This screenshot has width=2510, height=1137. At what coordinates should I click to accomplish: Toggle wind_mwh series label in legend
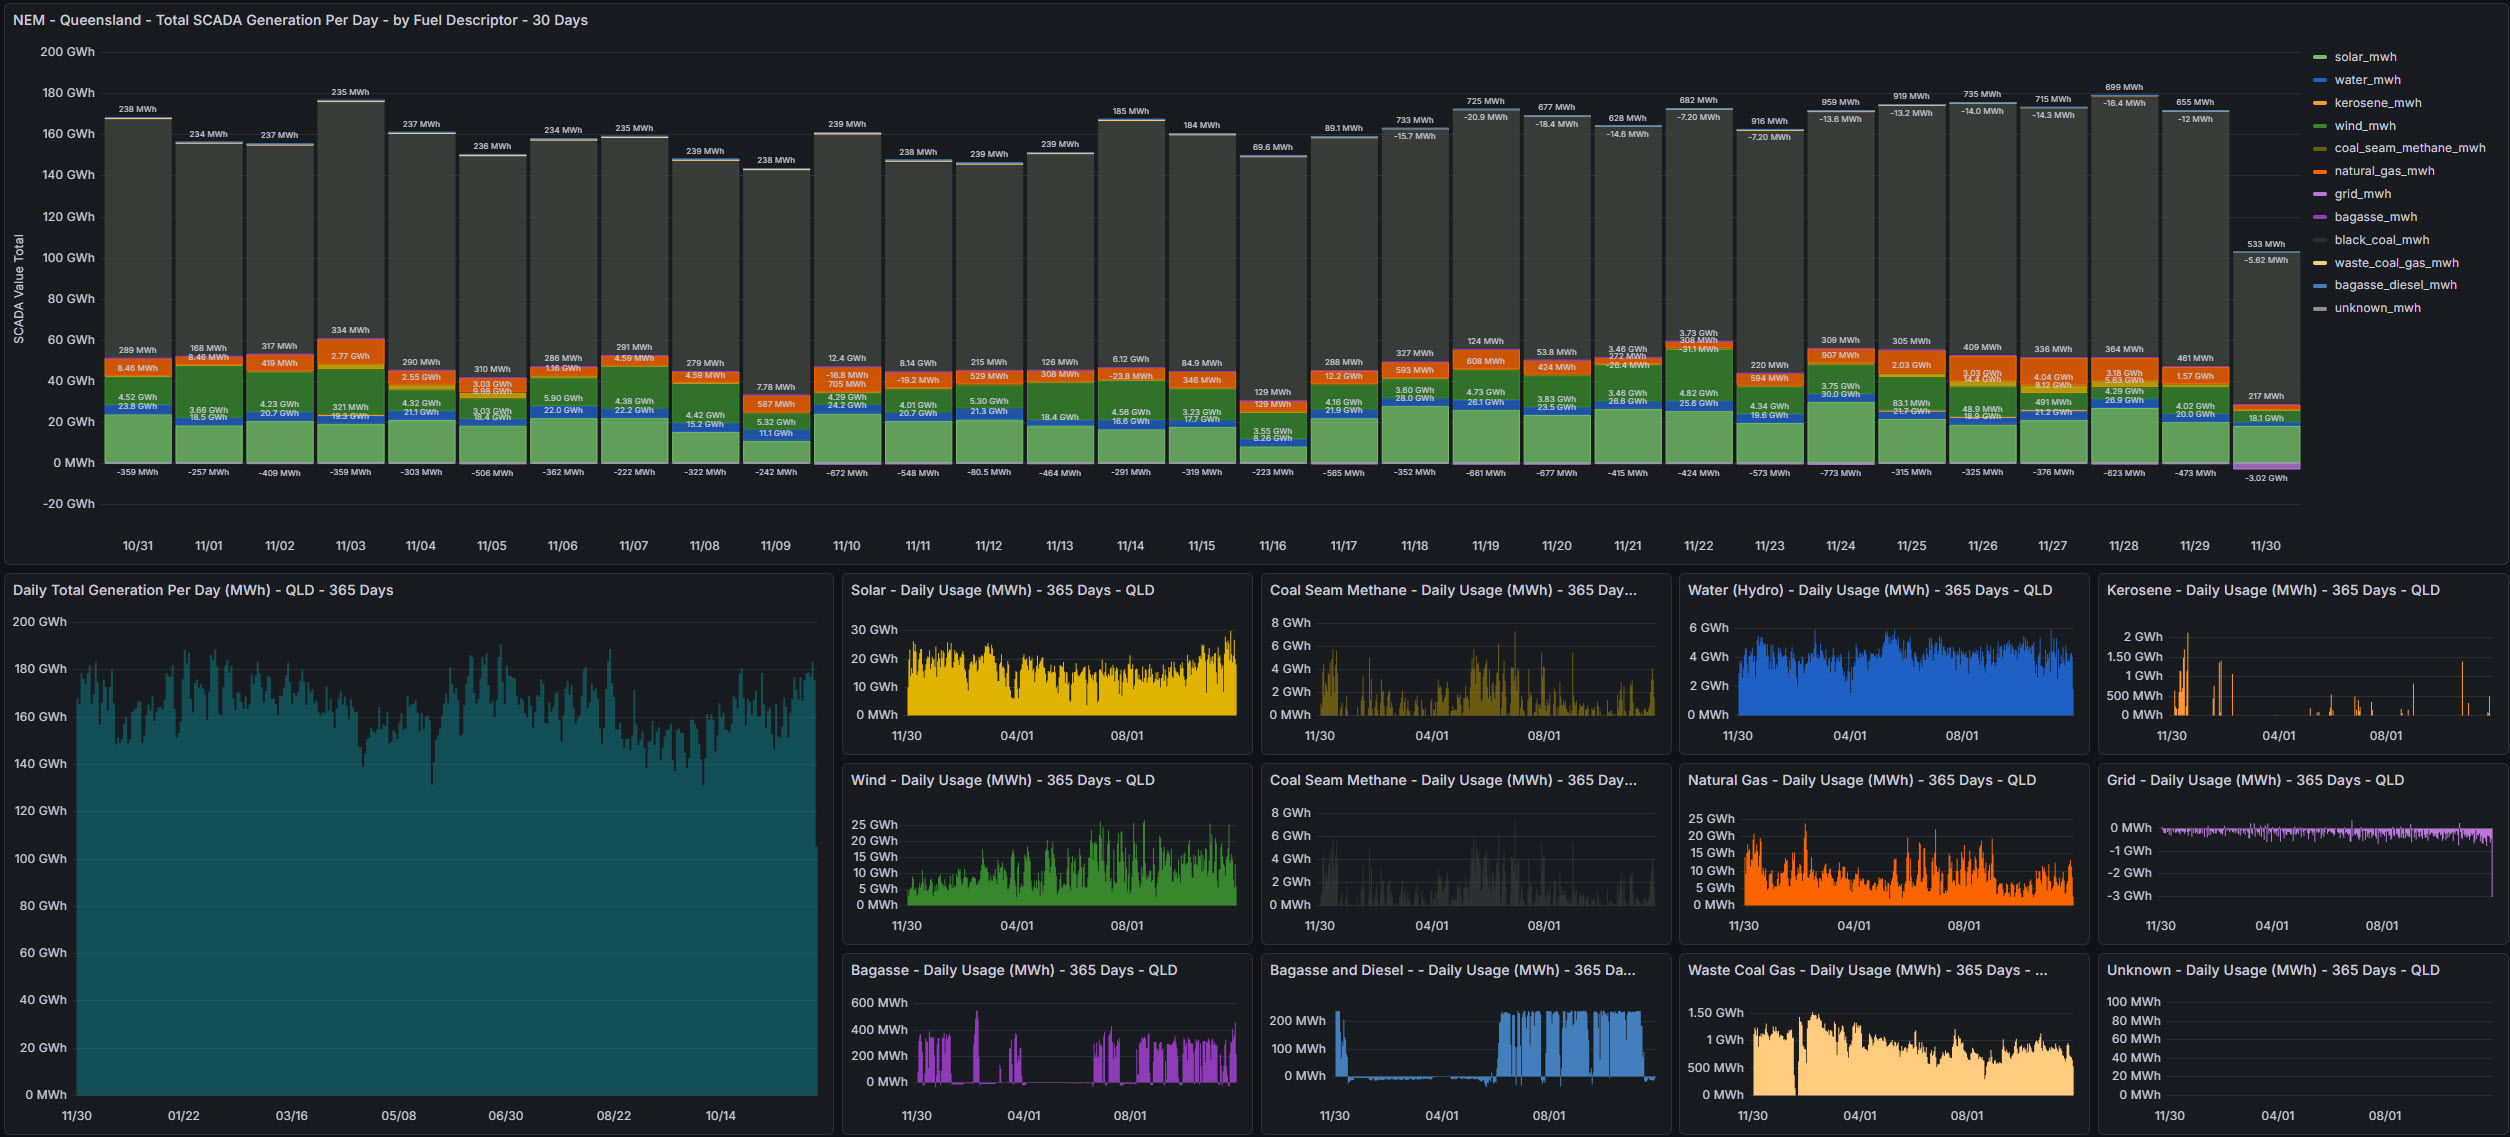tap(2364, 126)
